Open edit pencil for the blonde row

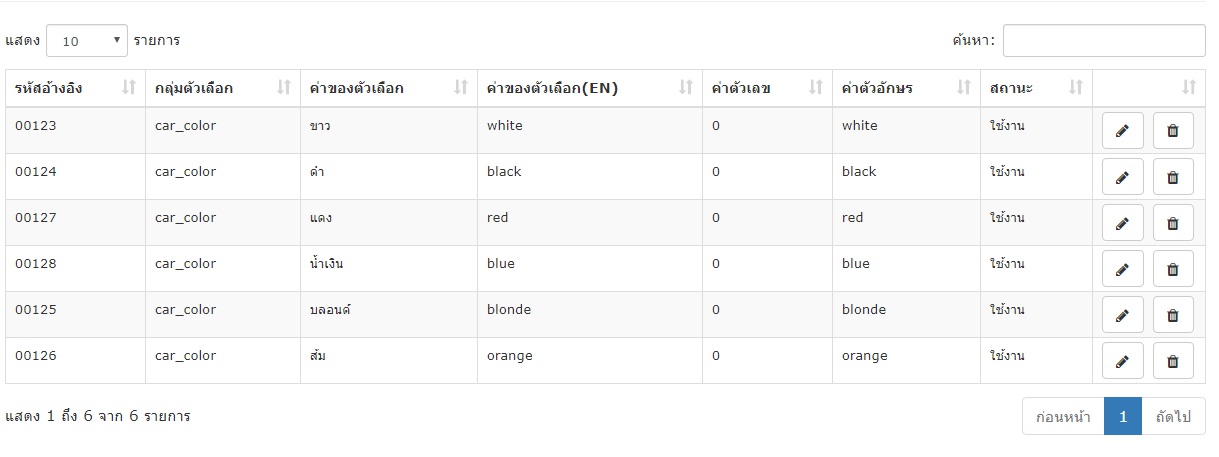click(1122, 315)
